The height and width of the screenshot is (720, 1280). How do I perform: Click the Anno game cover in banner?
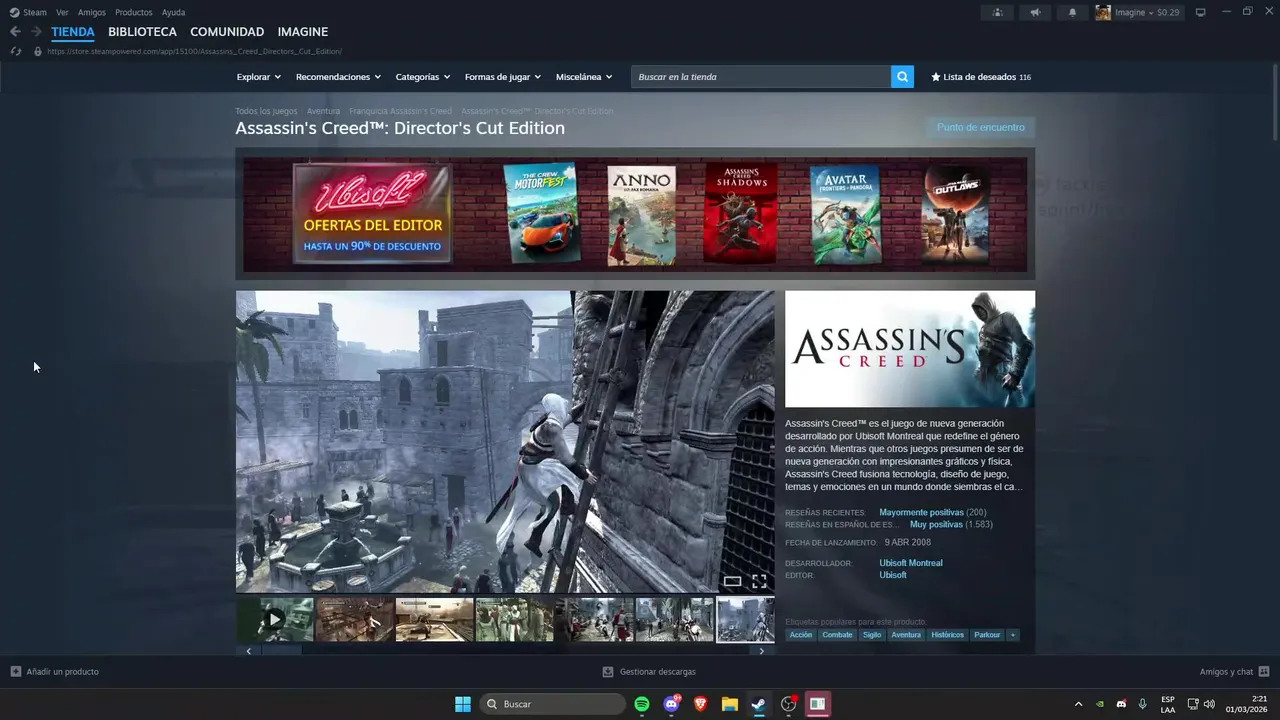click(641, 214)
